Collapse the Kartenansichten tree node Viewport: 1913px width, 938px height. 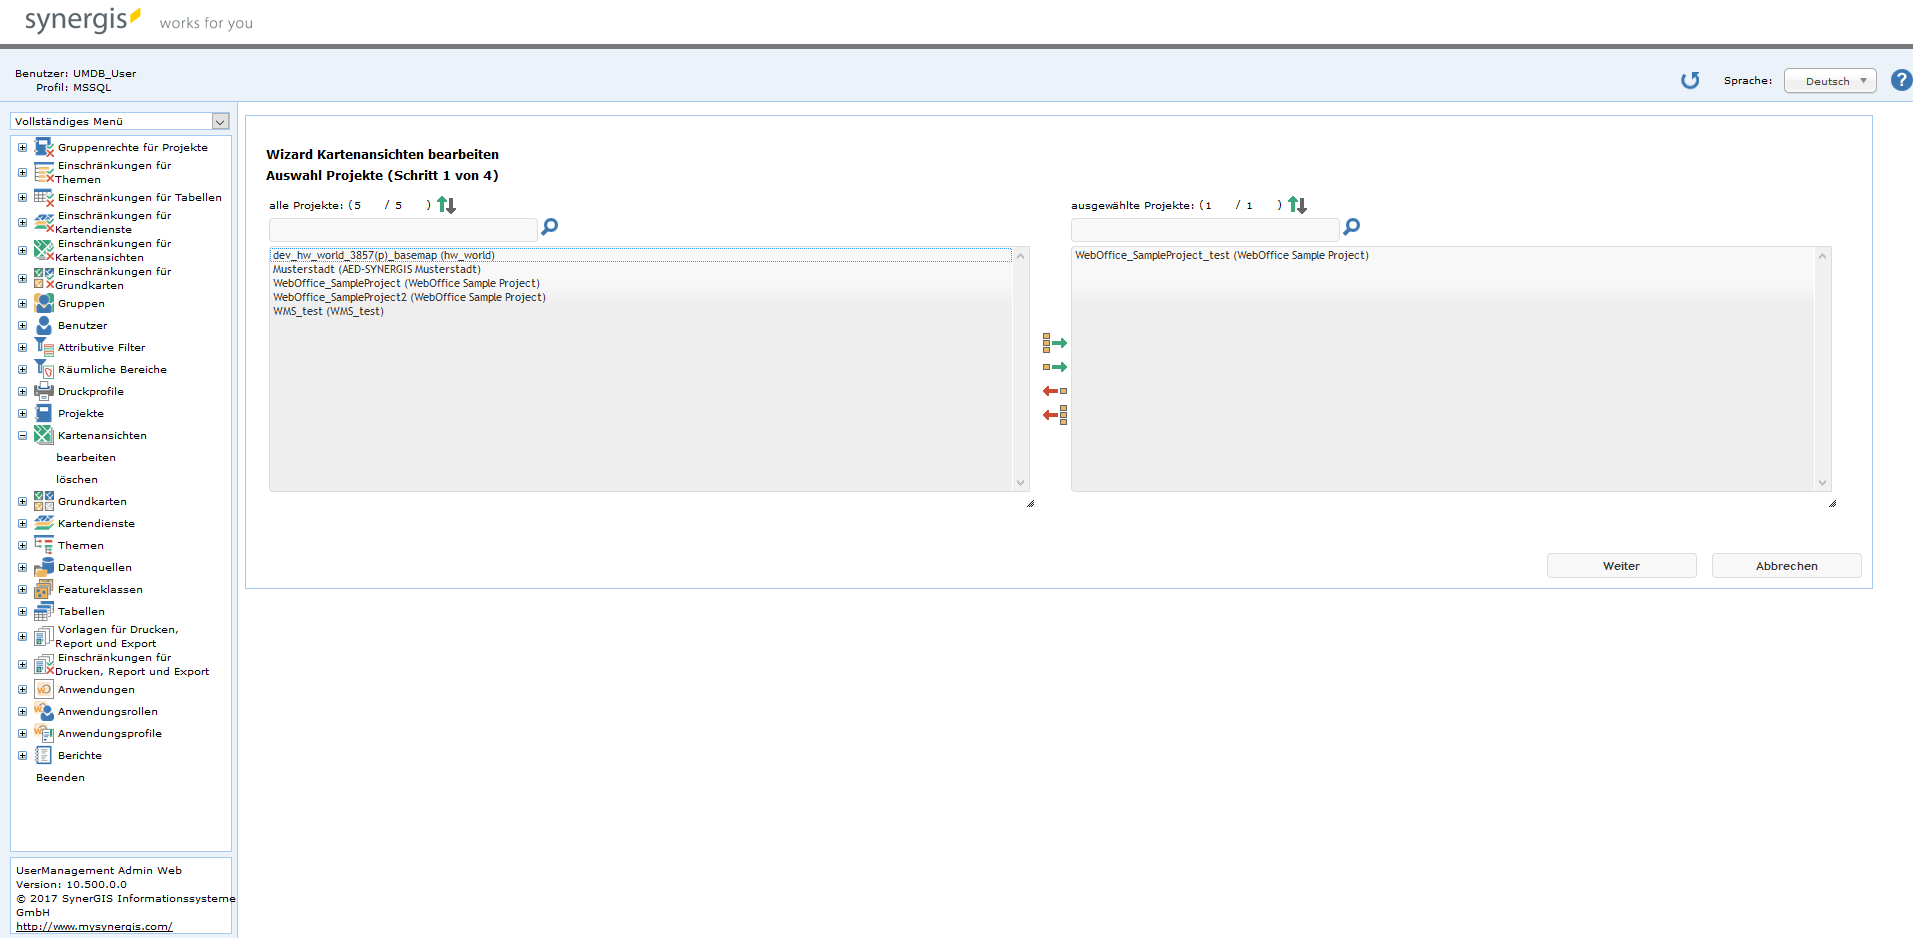22,436
